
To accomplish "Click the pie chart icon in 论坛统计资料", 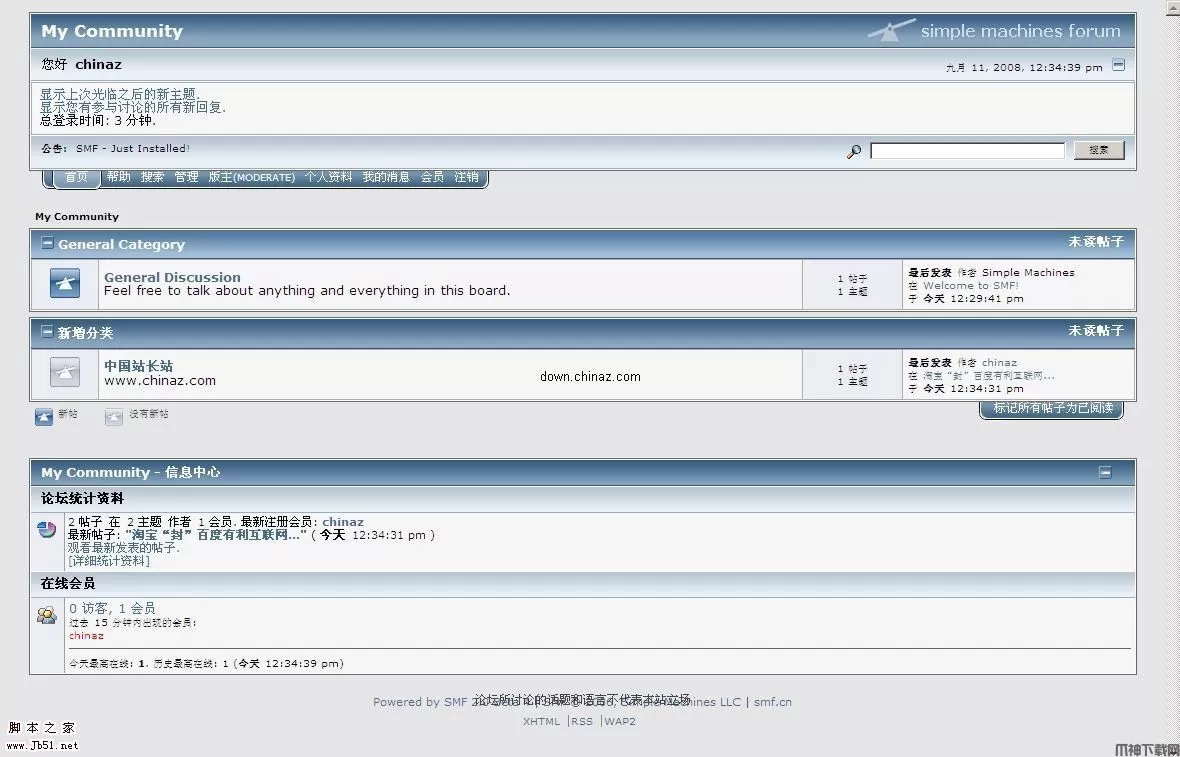I will click(x=46, y=528).
